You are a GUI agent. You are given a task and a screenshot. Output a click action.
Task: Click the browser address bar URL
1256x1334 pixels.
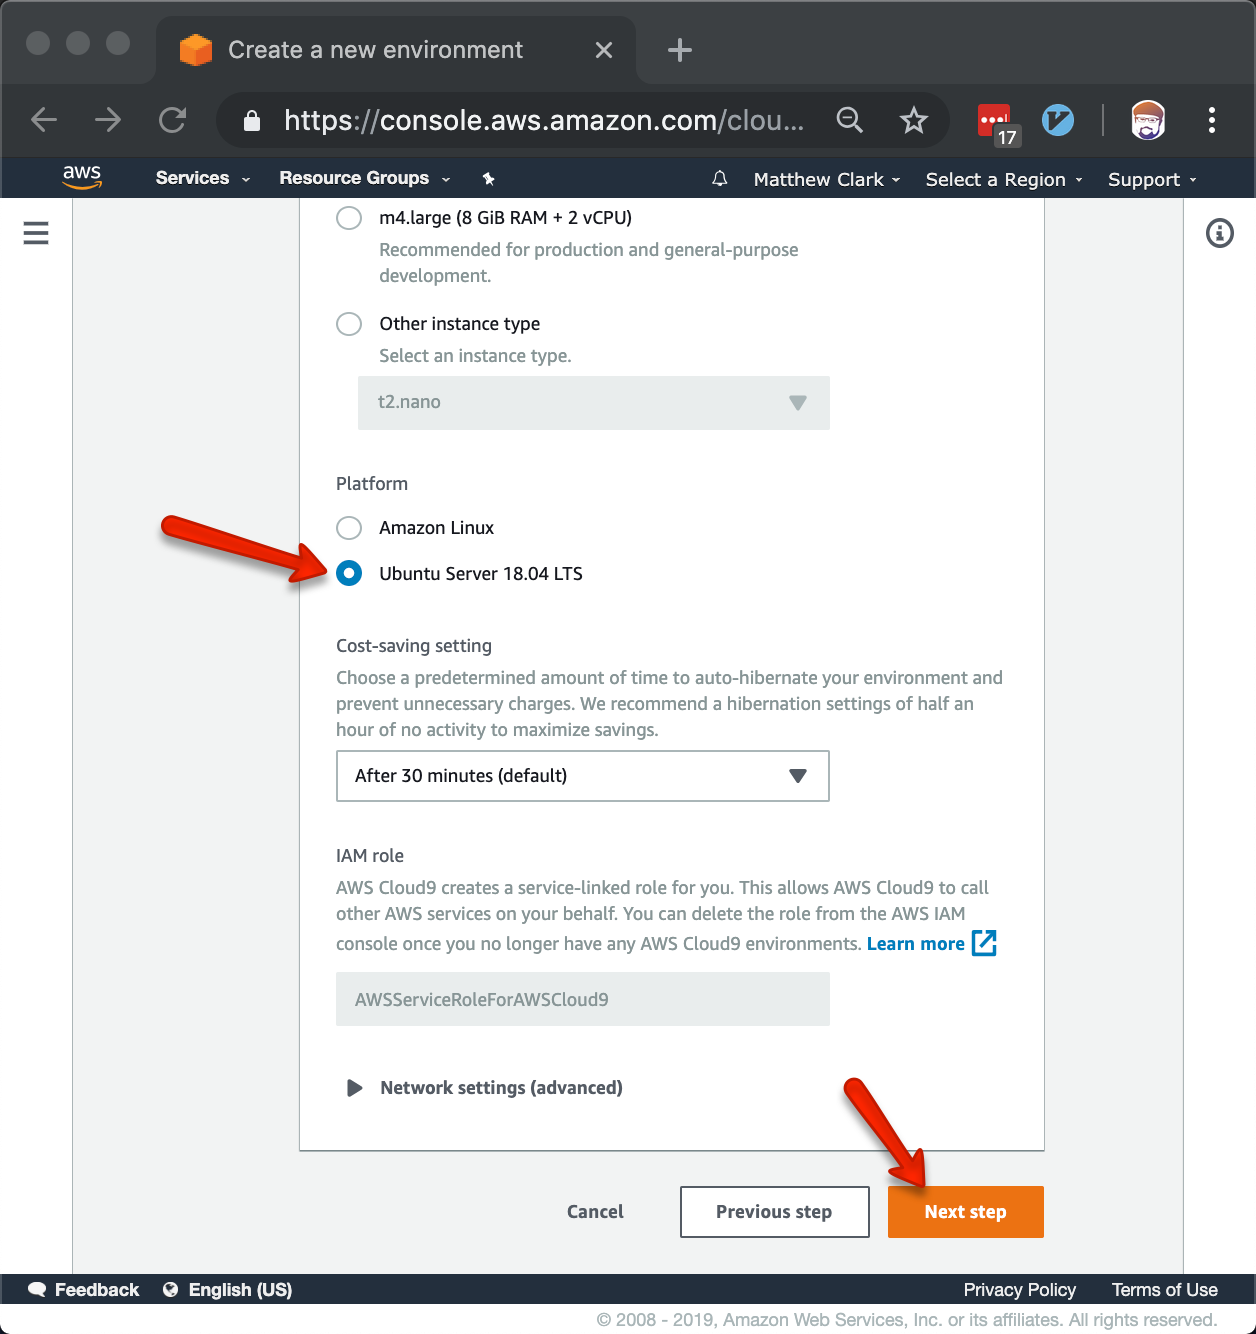tap(544, 121)
